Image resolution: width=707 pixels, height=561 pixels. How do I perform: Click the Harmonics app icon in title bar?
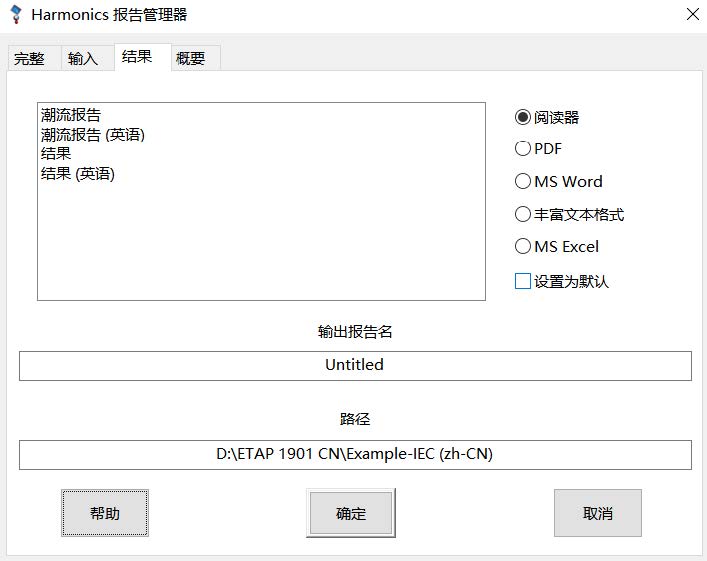coord(15,14)
